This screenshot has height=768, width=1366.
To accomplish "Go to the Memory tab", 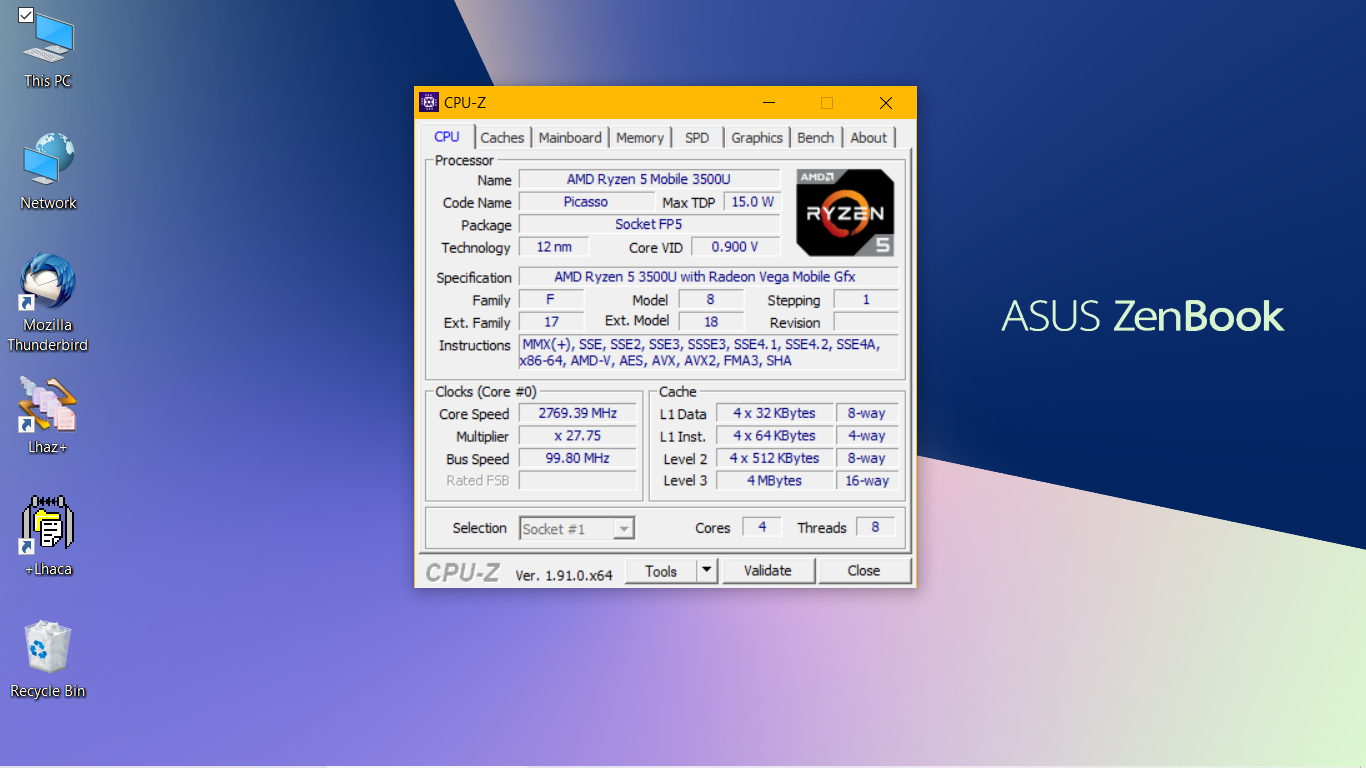I will pos(640,138).
